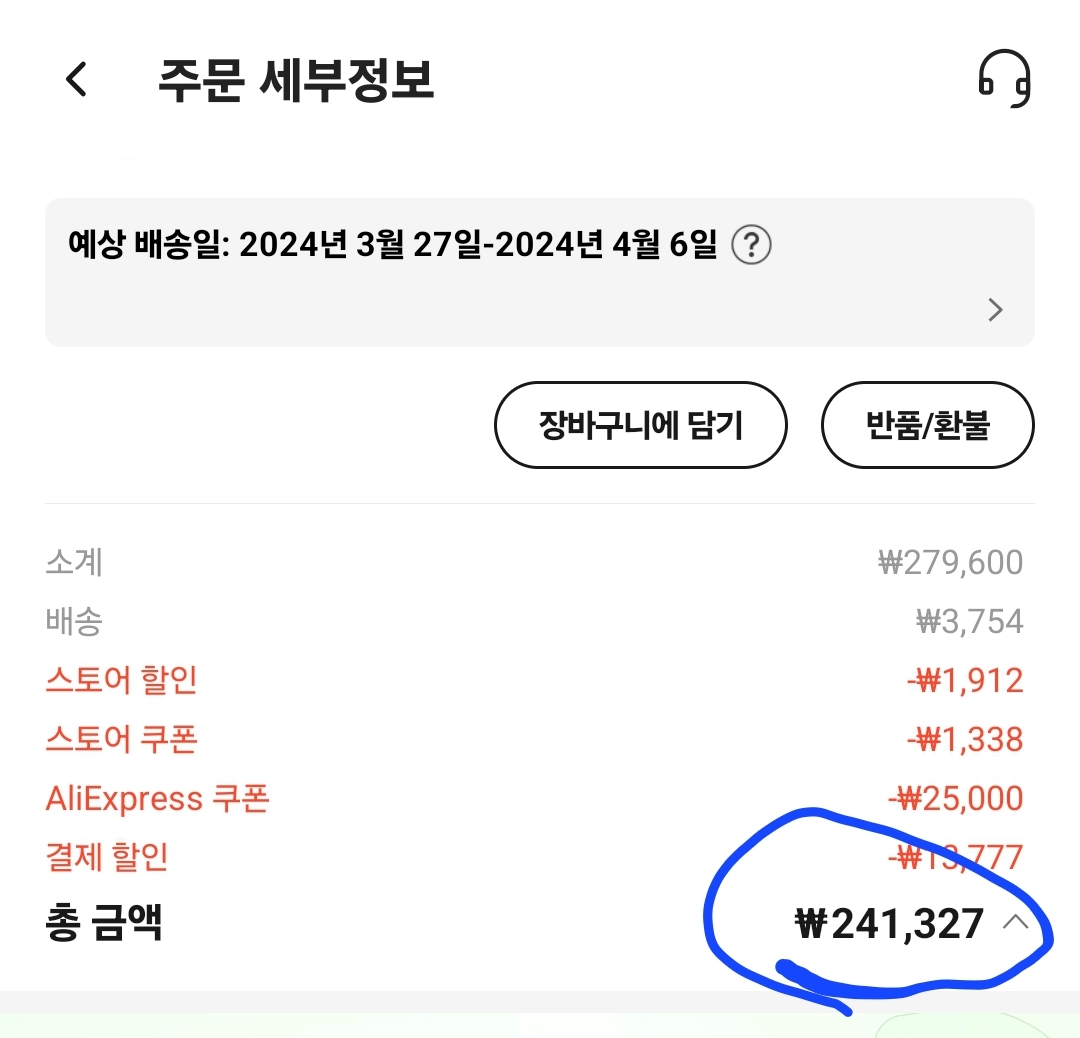Click total amount ₩241,327
1080x1038 pixels.
888,923
